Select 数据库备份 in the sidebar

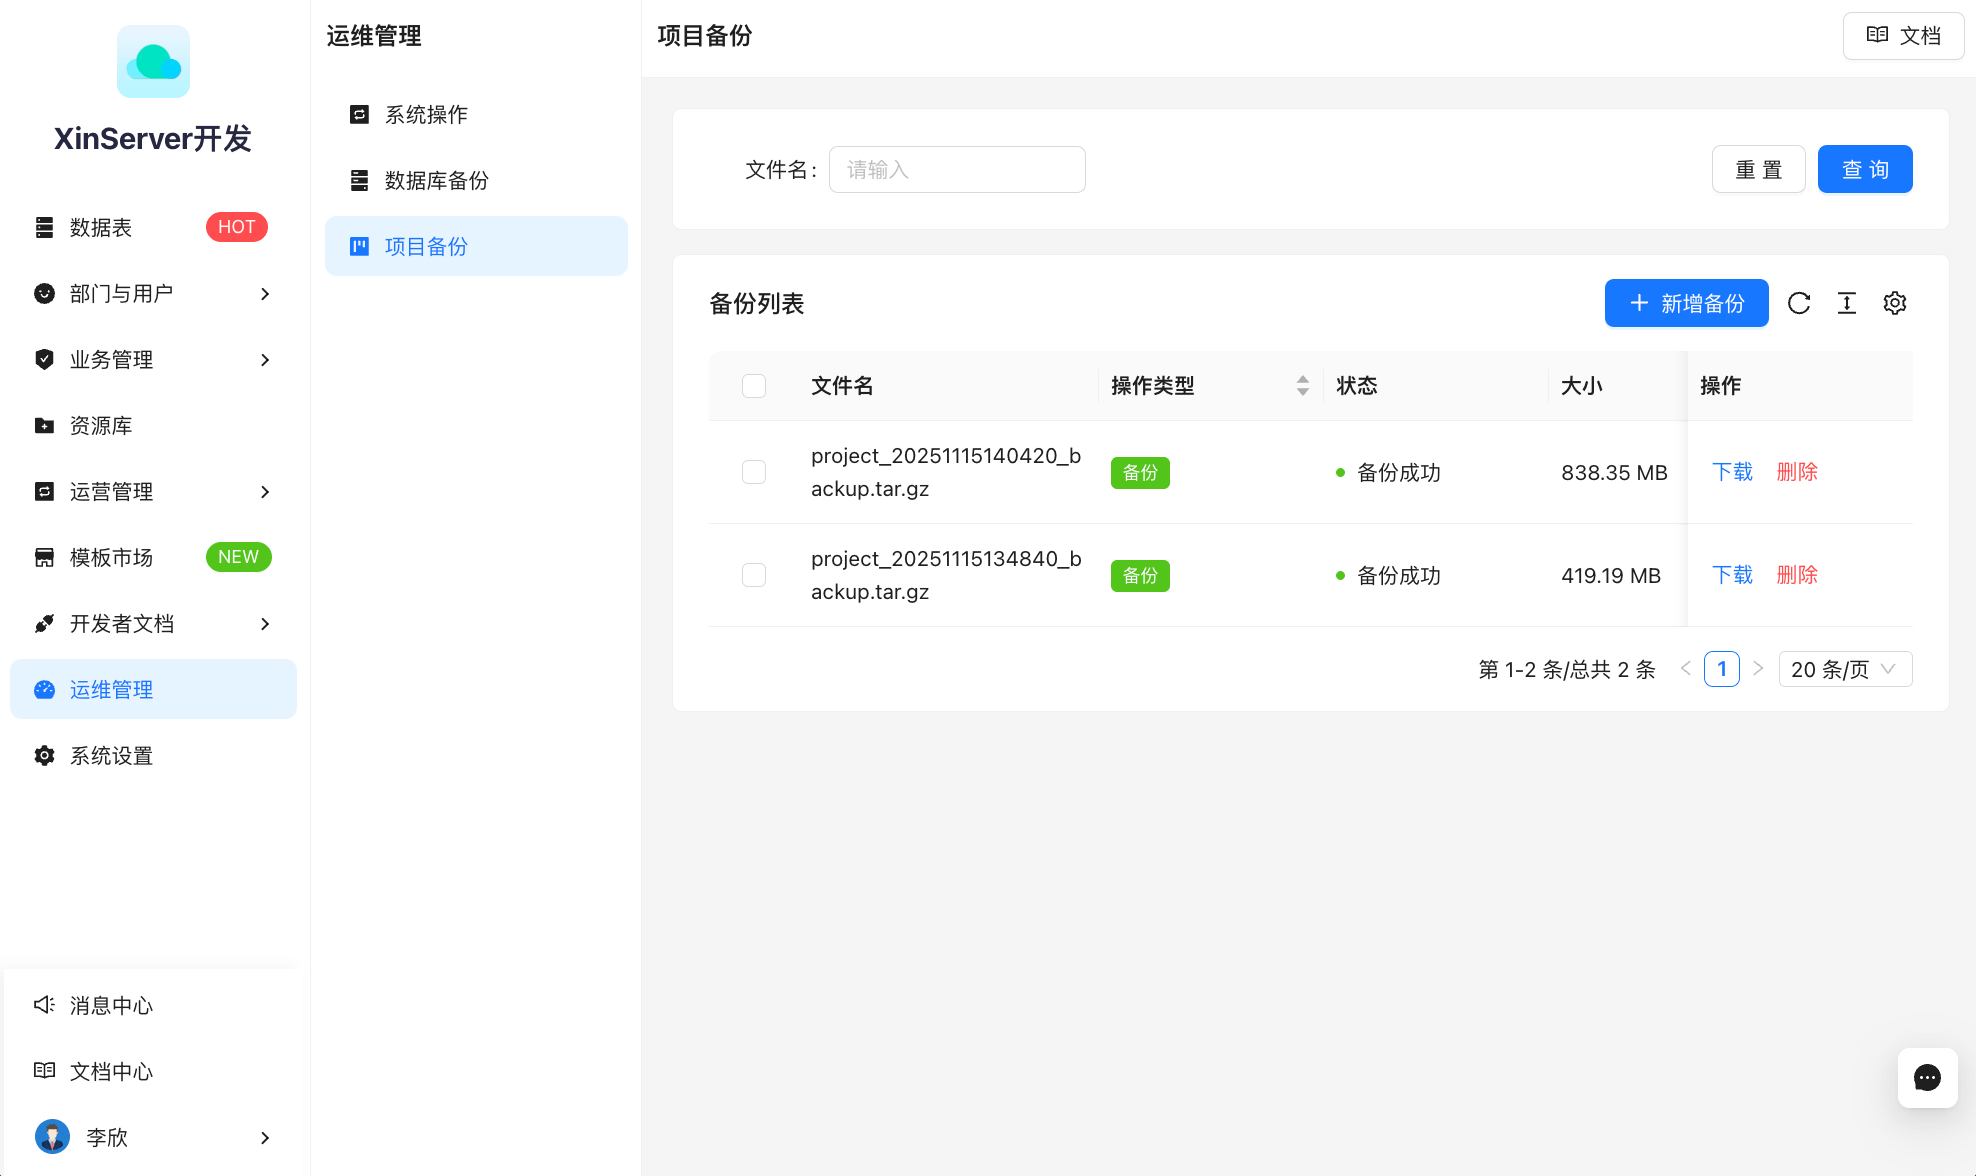[436, 180]
